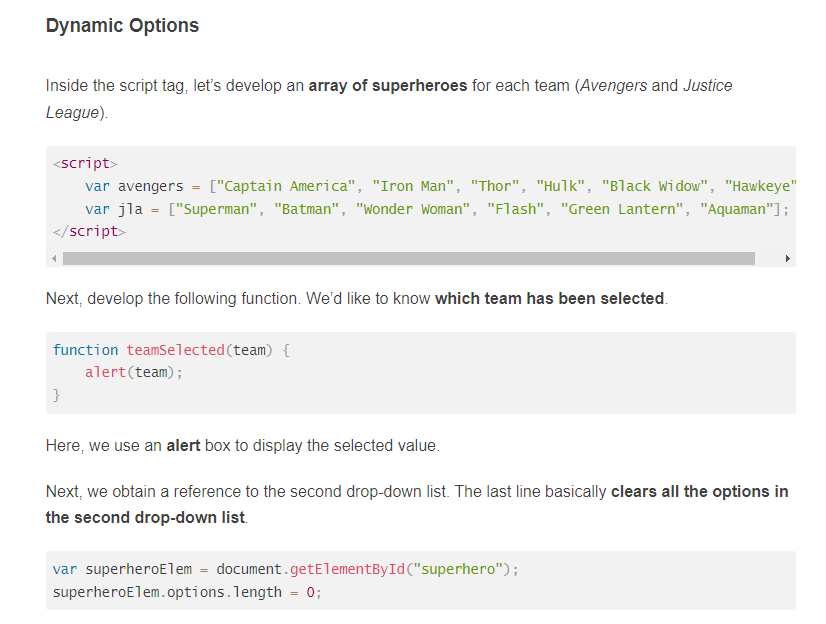Click the "Aquaman" string in jla array
This screenshot has width=826, height=624.
tap(736, 210)
